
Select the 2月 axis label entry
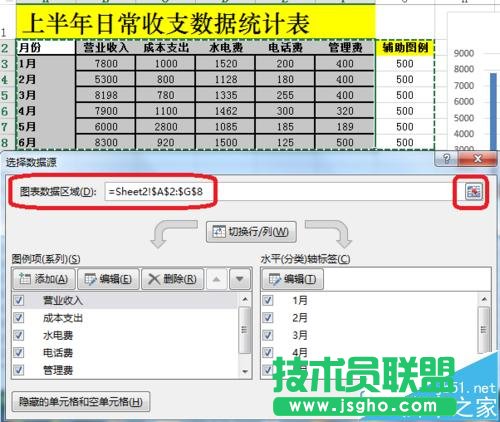coord(300,318)
